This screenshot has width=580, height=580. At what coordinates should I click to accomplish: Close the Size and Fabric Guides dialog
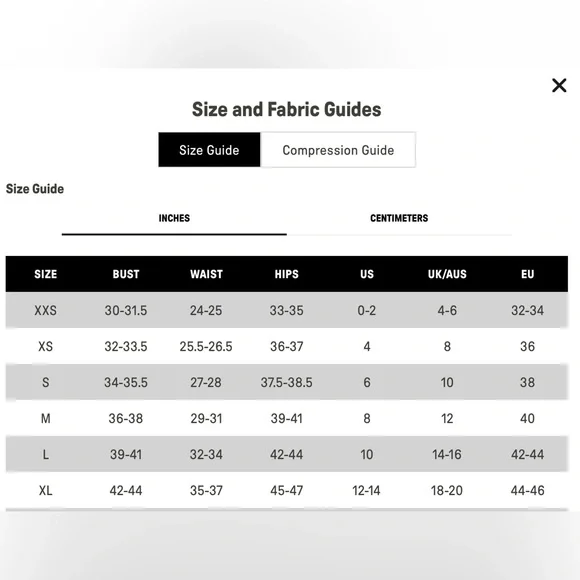coord(559,85)
